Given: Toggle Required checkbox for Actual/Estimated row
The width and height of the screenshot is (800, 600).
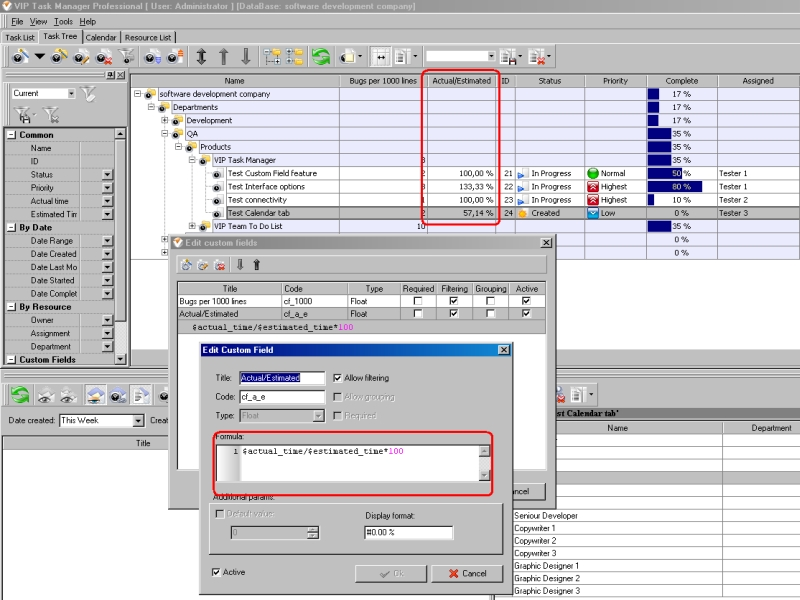Looking at the screenshot, I should pos(418,314).
